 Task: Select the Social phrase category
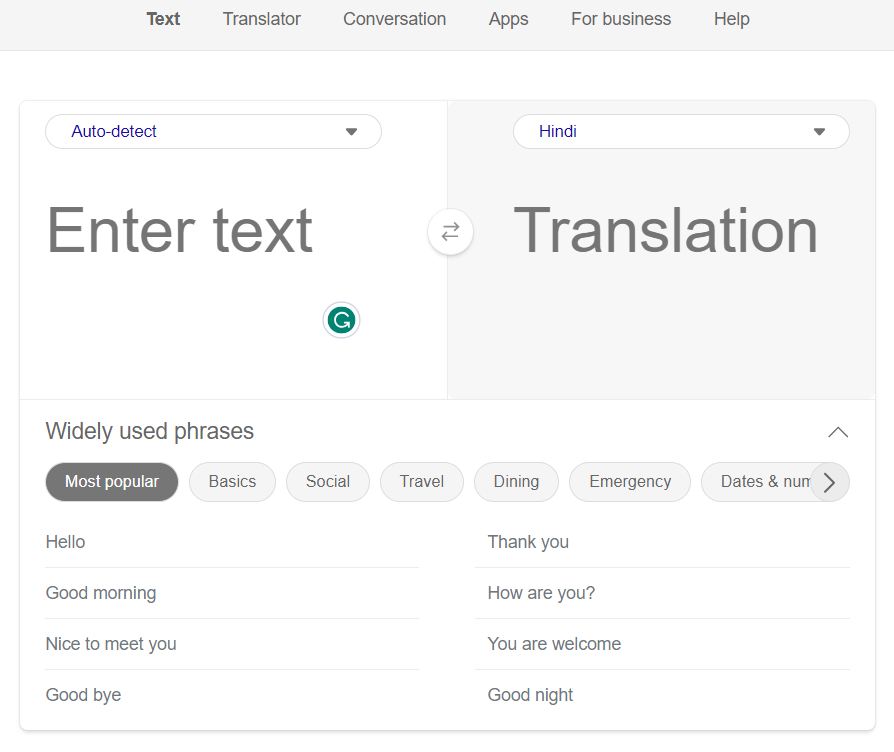tap(328, 482)
